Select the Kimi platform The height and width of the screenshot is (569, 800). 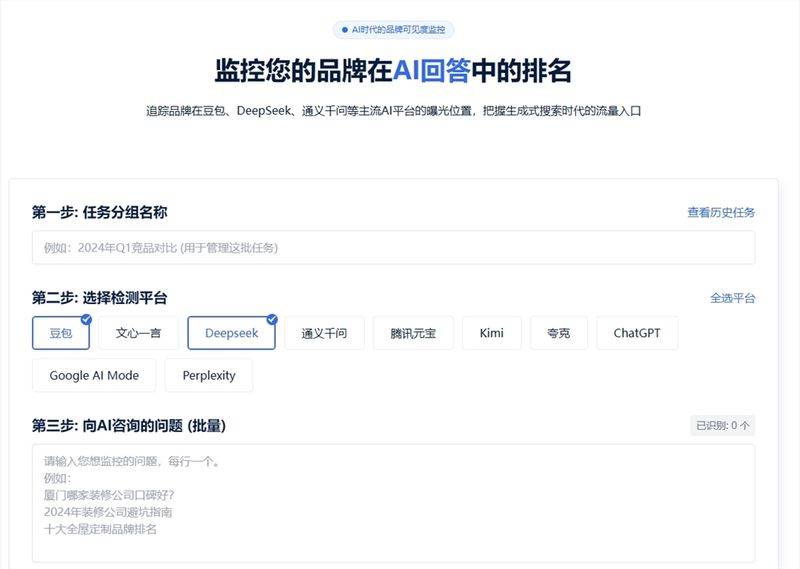(x=492, y=333)
